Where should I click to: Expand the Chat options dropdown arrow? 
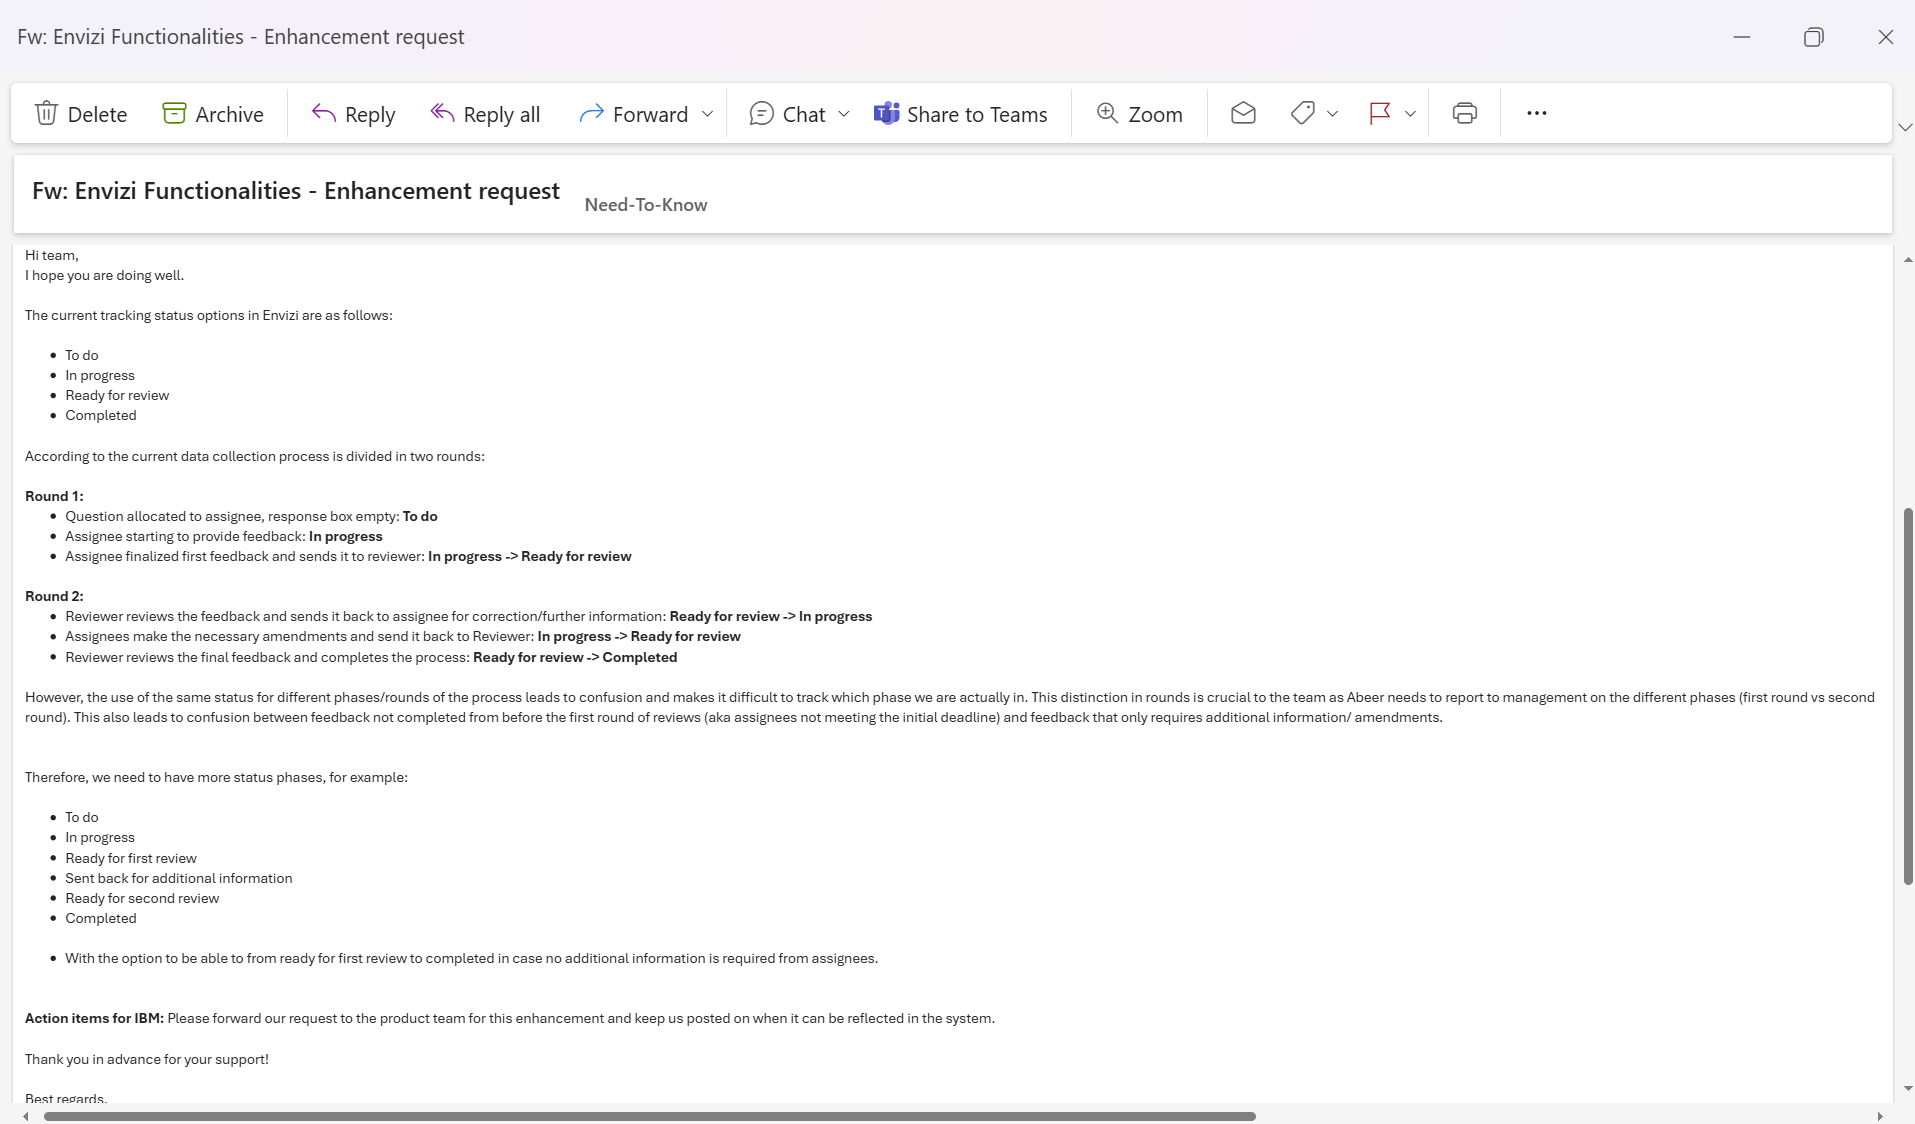(x=844, y=114)
